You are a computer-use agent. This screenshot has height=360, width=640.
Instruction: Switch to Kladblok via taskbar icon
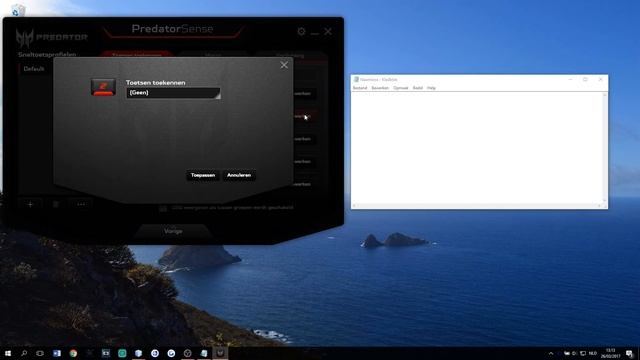(204, 353)
